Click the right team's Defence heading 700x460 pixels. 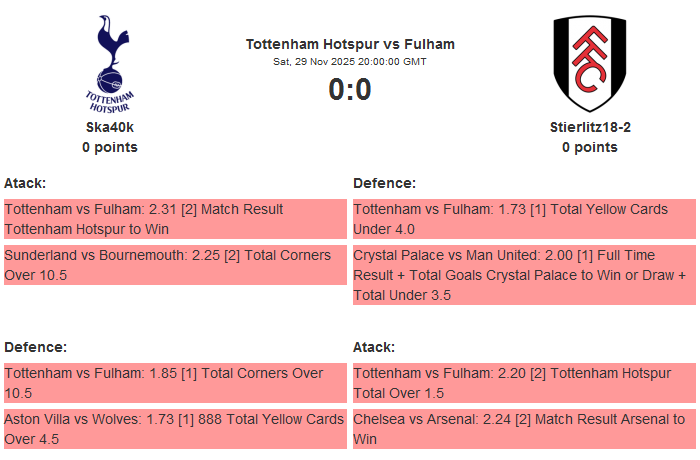[x=384, y=183]
